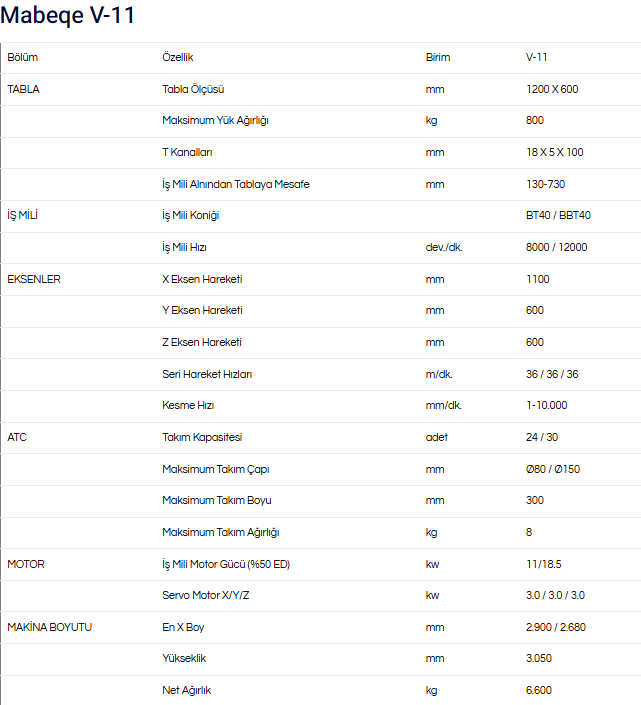Select the ATC section label
This screenshot has width=641, height=705.
[x=17, y=437]
